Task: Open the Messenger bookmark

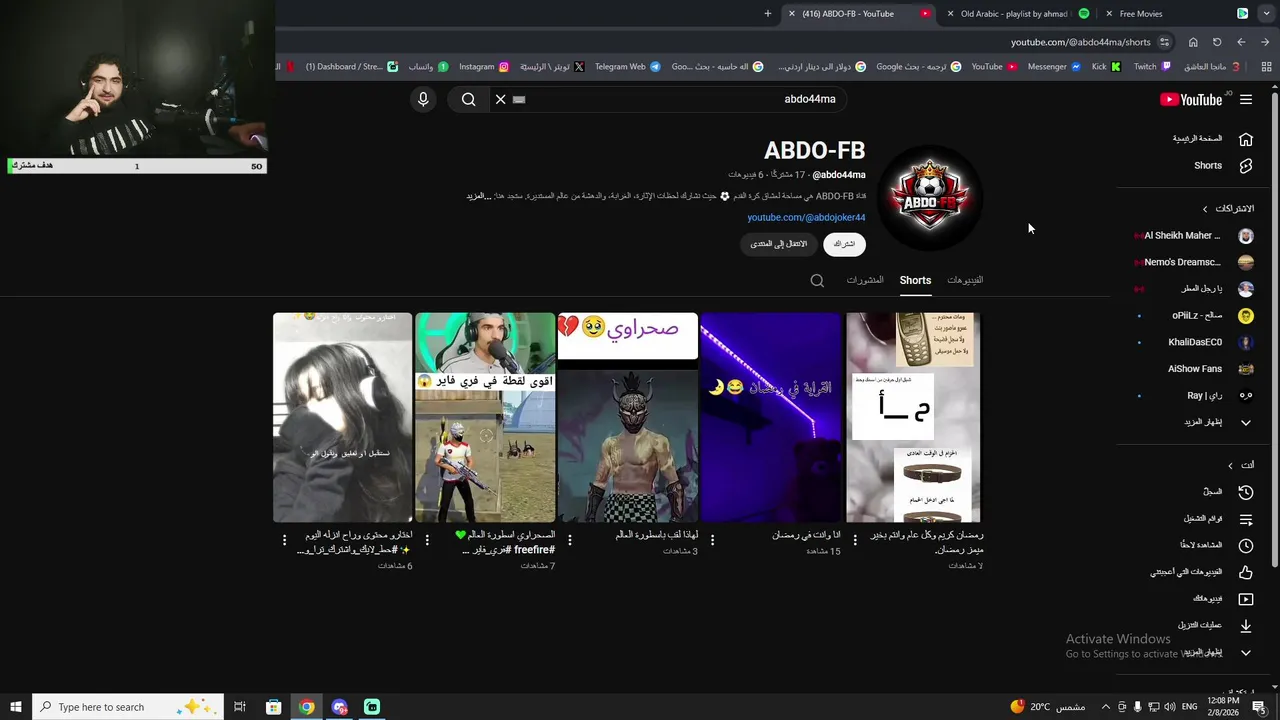Action: tap(1054, 67)
